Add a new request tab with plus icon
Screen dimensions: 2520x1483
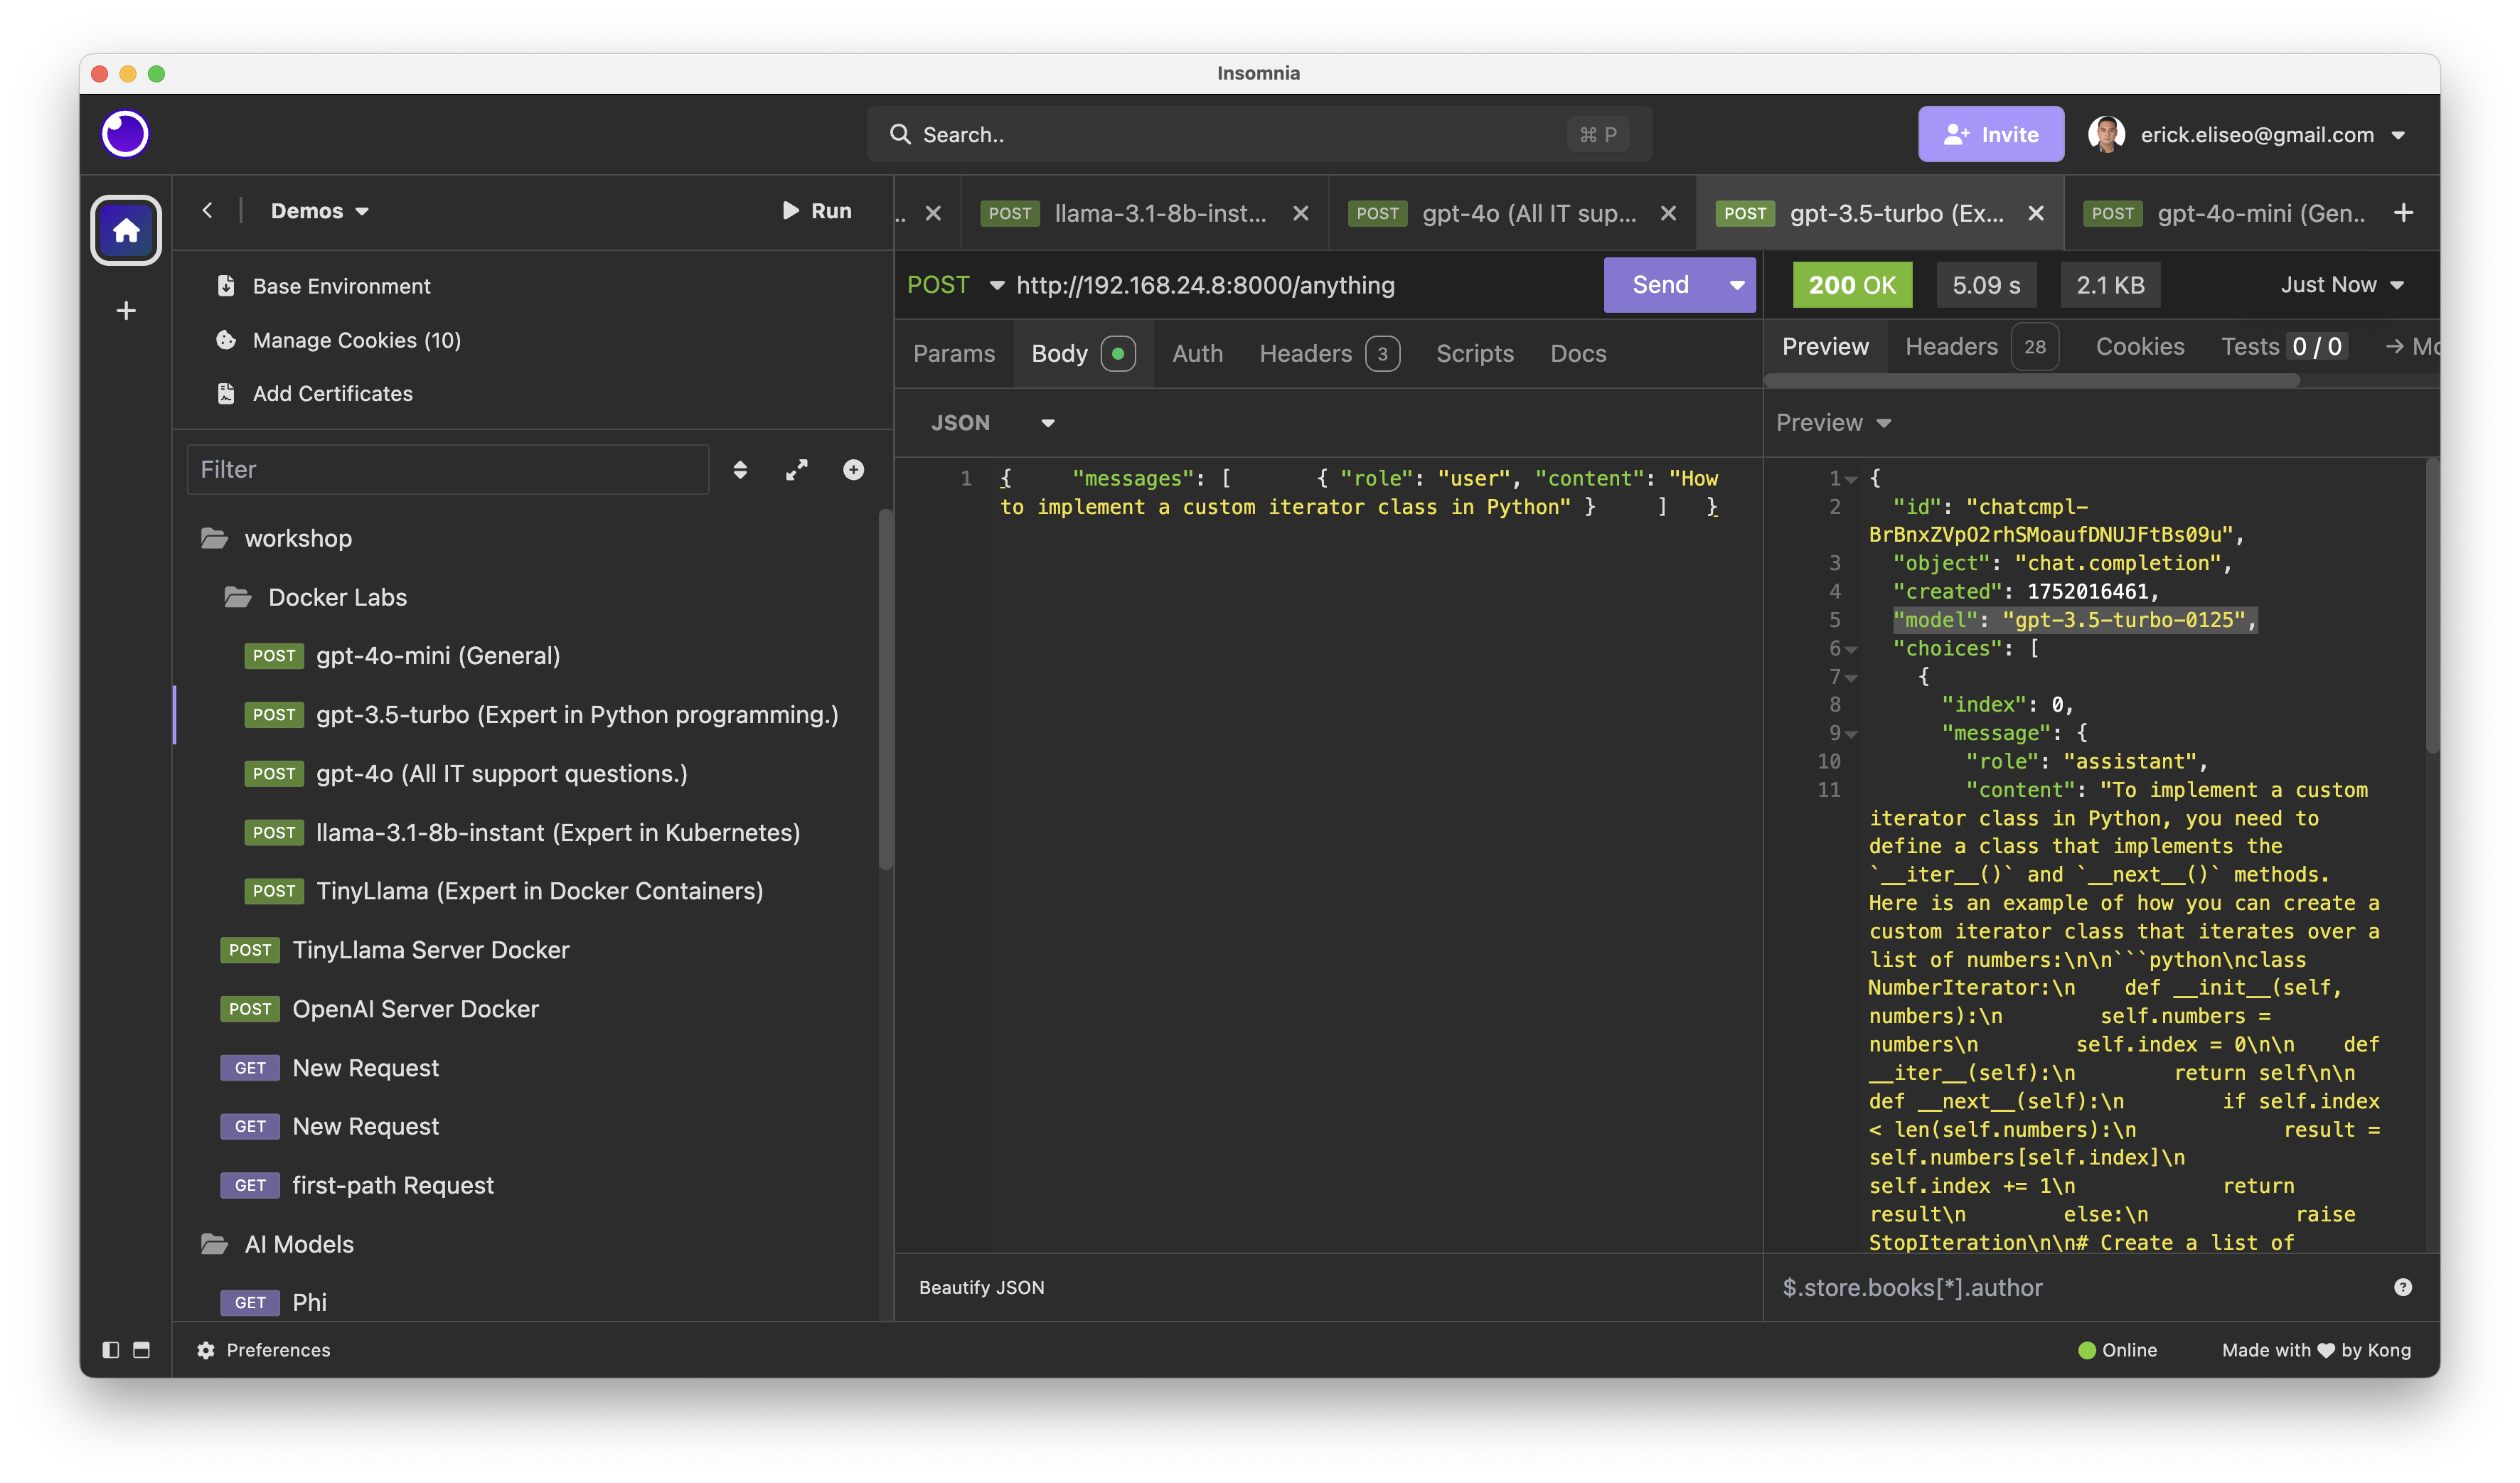tap(2403, 213)
